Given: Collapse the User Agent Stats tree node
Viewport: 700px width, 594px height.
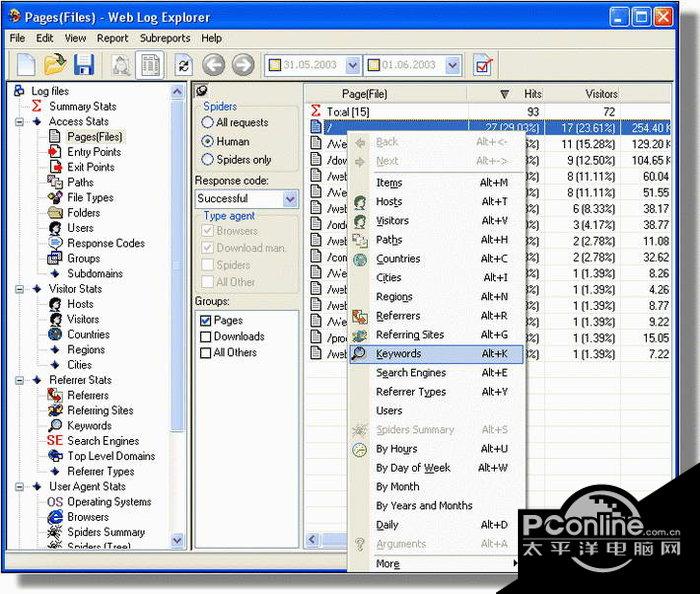Looking at the screenshot, I should click(x=19, y=486).
